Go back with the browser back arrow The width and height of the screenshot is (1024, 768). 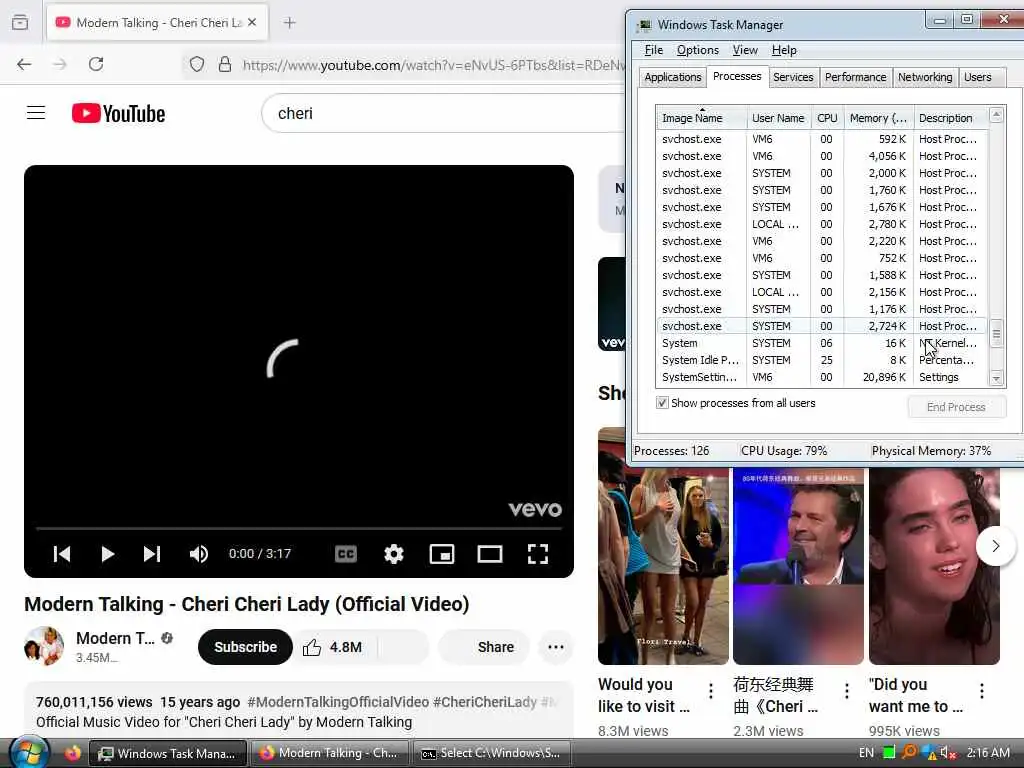coord(24,64)
